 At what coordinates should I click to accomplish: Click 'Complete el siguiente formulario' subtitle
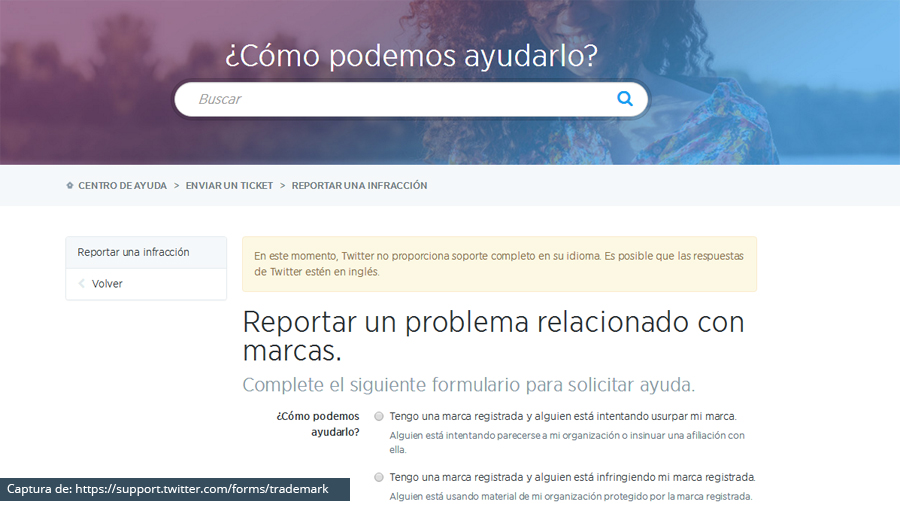point(468,384)
